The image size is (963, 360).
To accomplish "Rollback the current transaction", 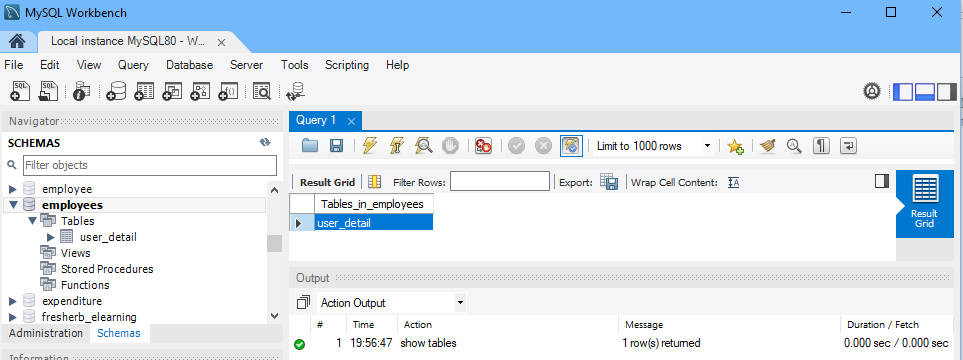I will tap(544, 146).
